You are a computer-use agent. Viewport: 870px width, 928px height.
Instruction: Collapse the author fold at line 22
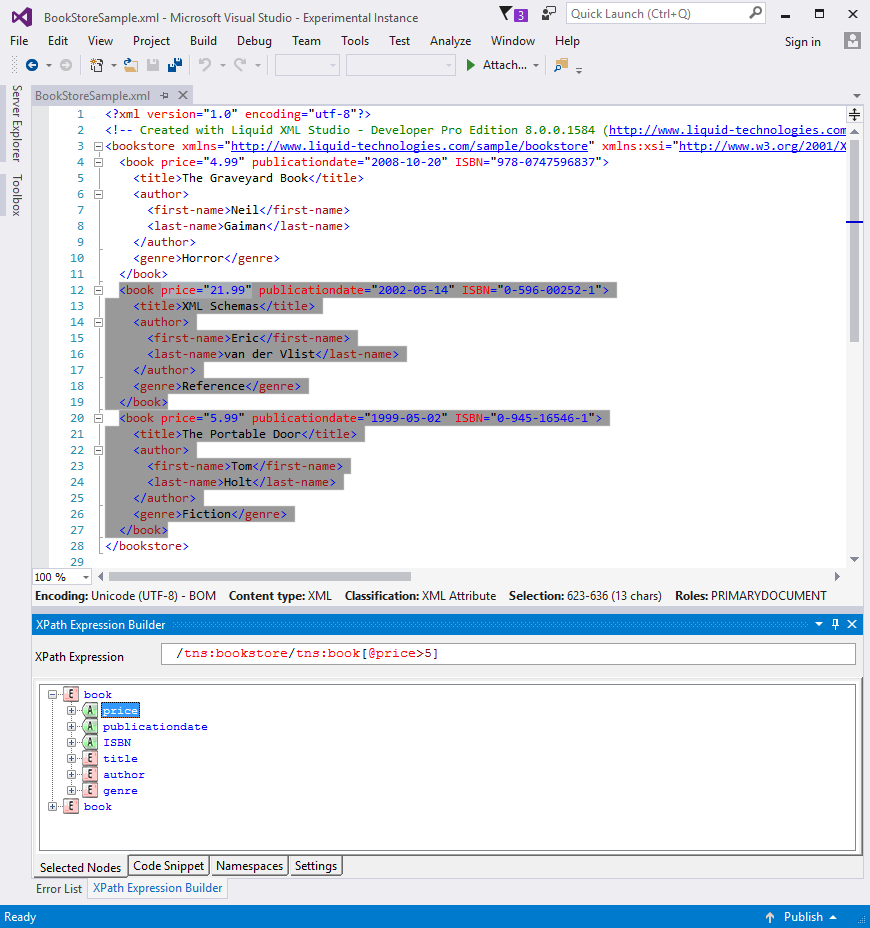pyautogui.click(x=99, y=450)
